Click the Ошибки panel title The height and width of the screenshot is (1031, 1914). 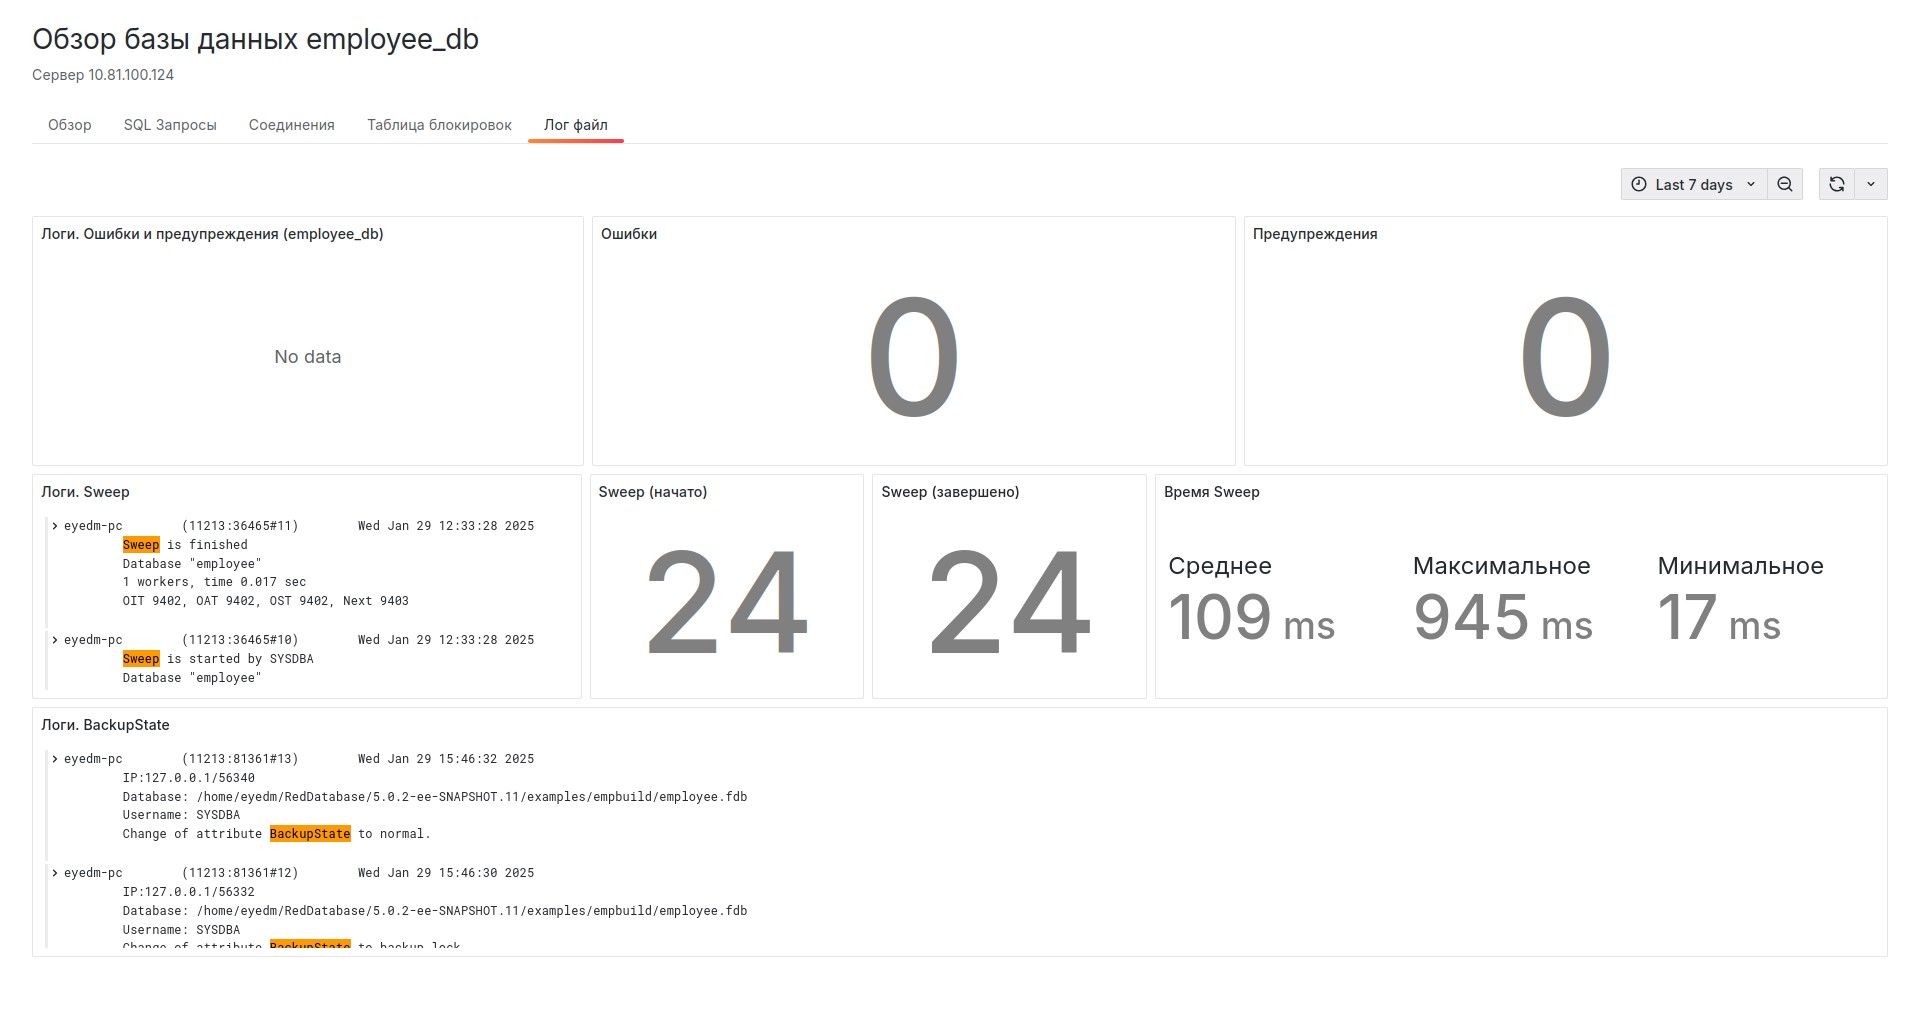628,234
